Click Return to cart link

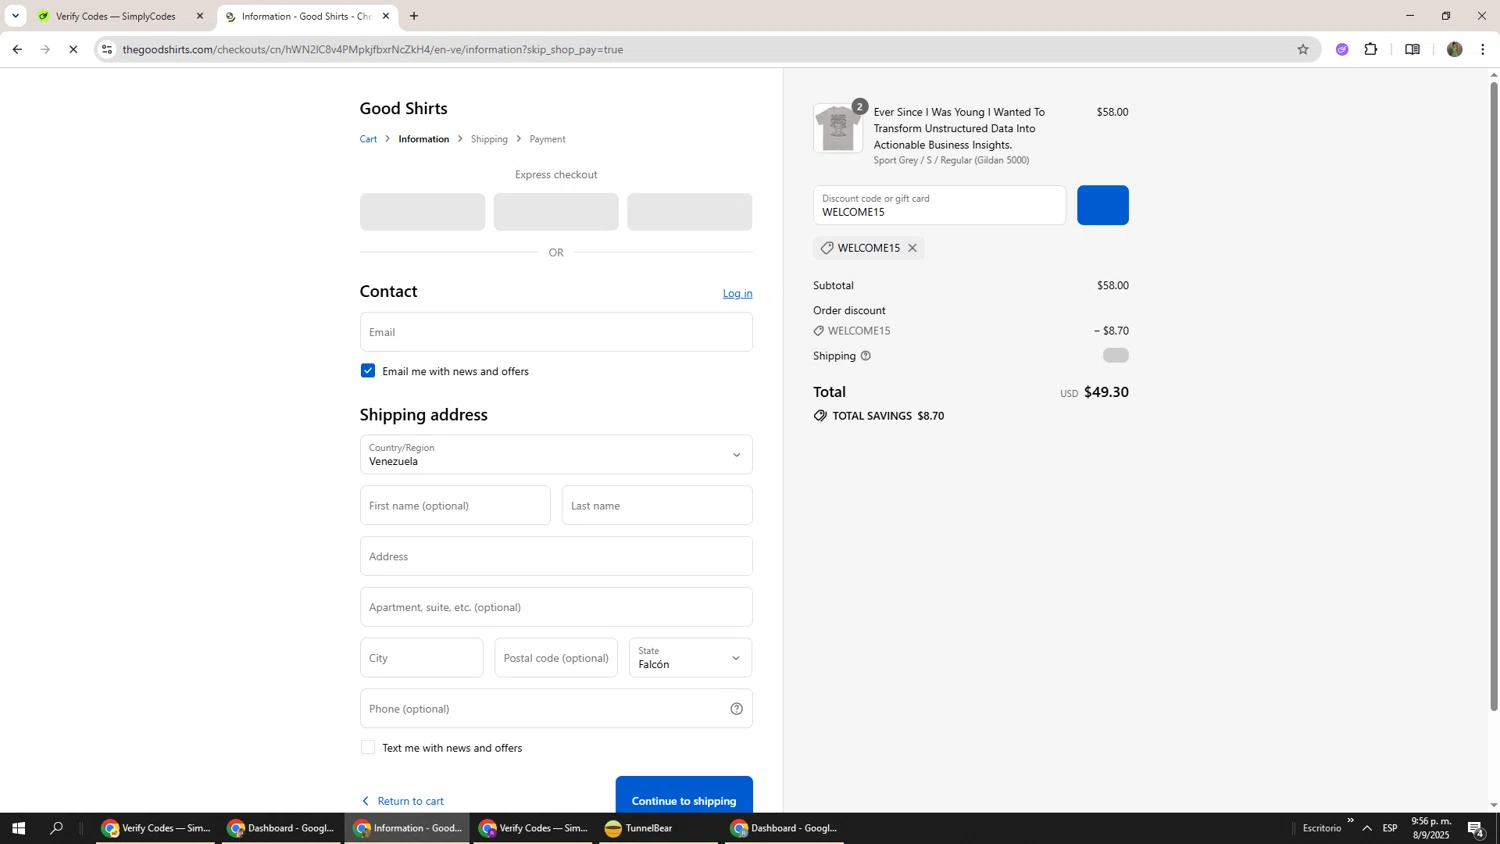pos(410,801)
